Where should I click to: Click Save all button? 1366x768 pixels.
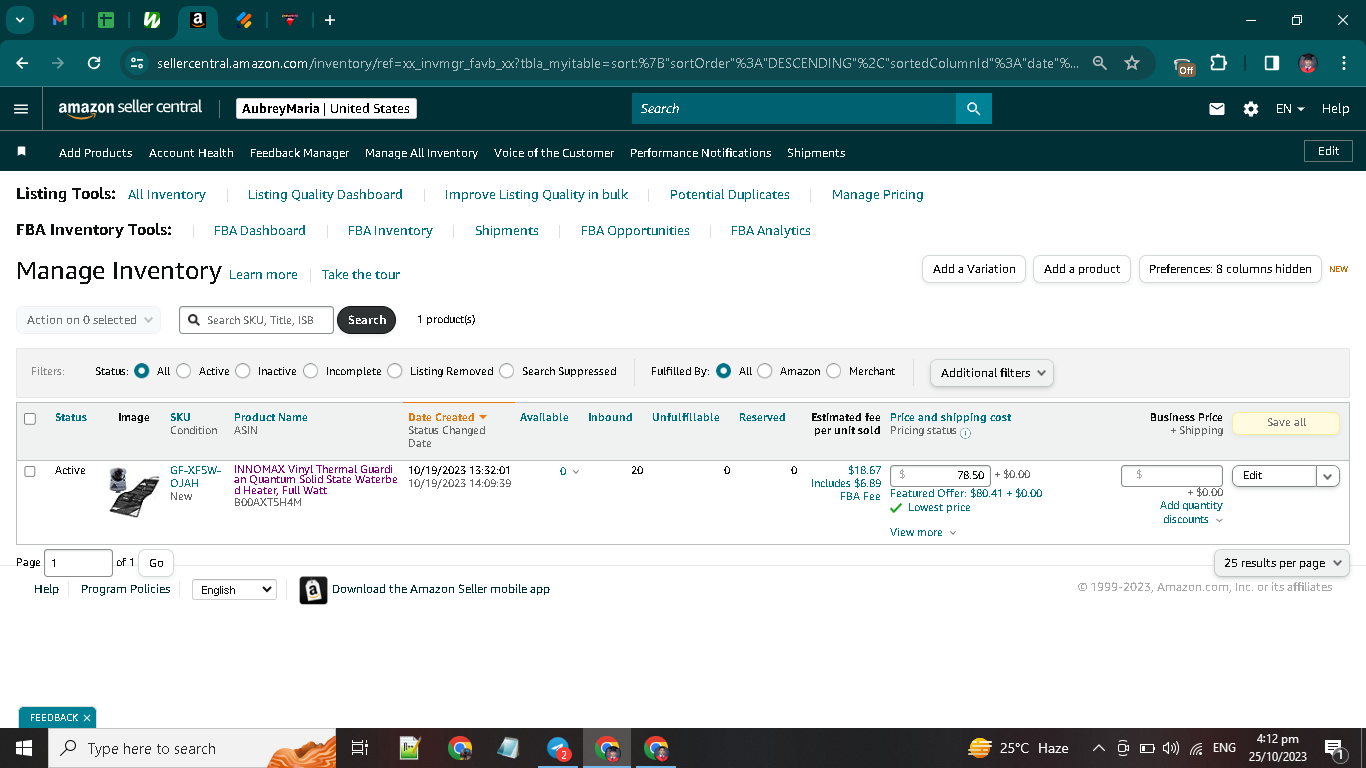[1286, 422]
